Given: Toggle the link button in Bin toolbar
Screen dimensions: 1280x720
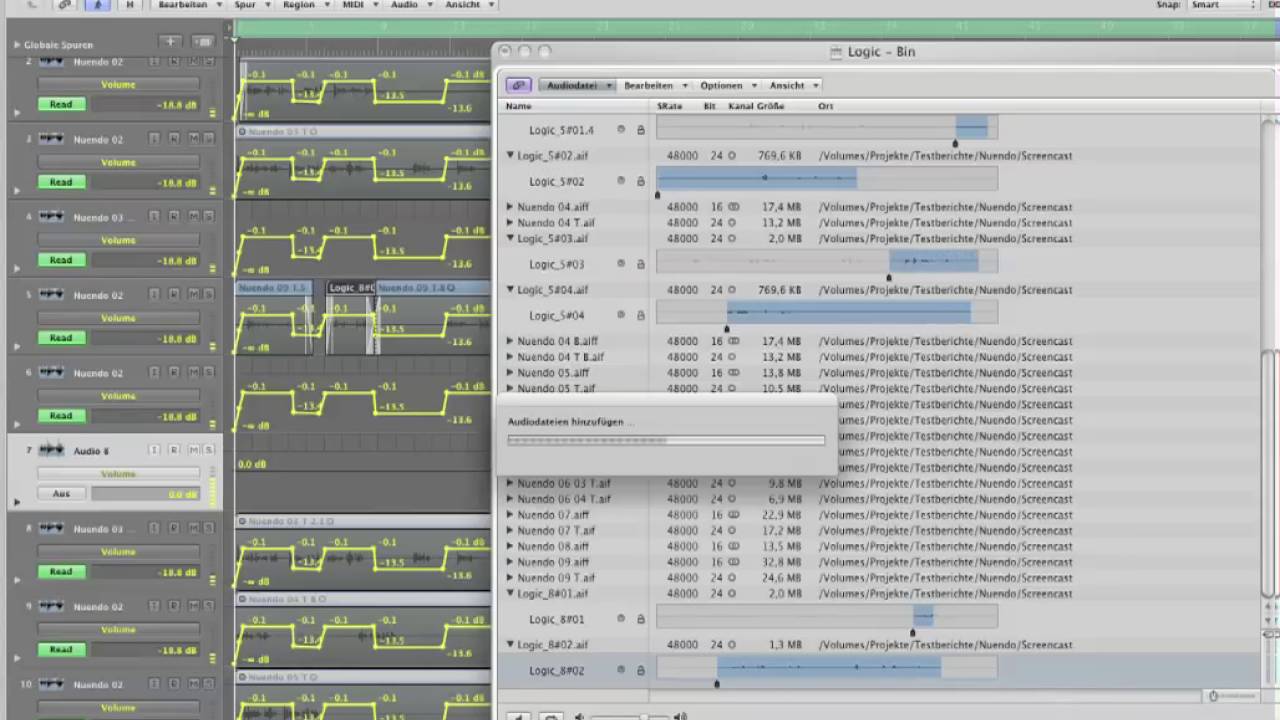Looking at the screenshot, I should 518,85.
